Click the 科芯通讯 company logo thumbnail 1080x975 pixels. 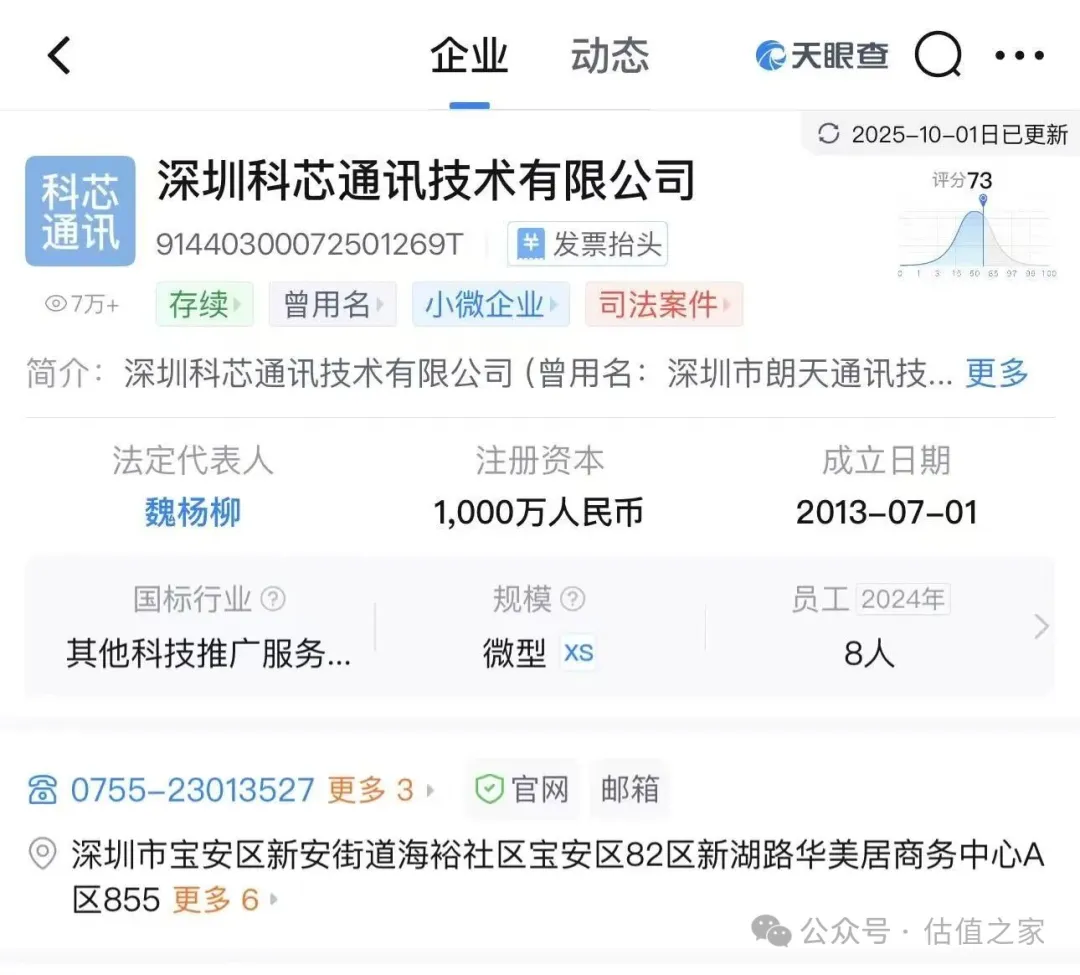80,211
